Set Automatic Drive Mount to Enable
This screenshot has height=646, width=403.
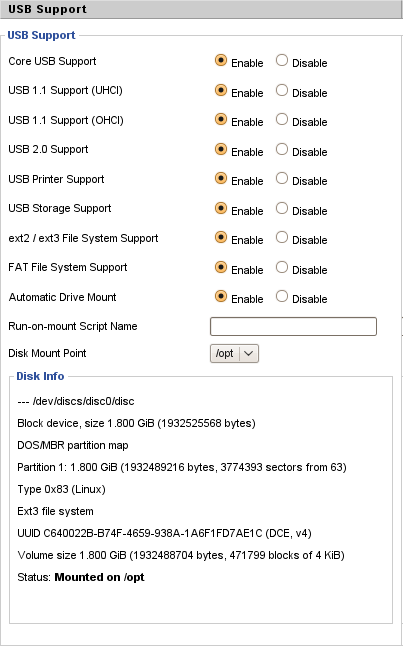(221, 296)
